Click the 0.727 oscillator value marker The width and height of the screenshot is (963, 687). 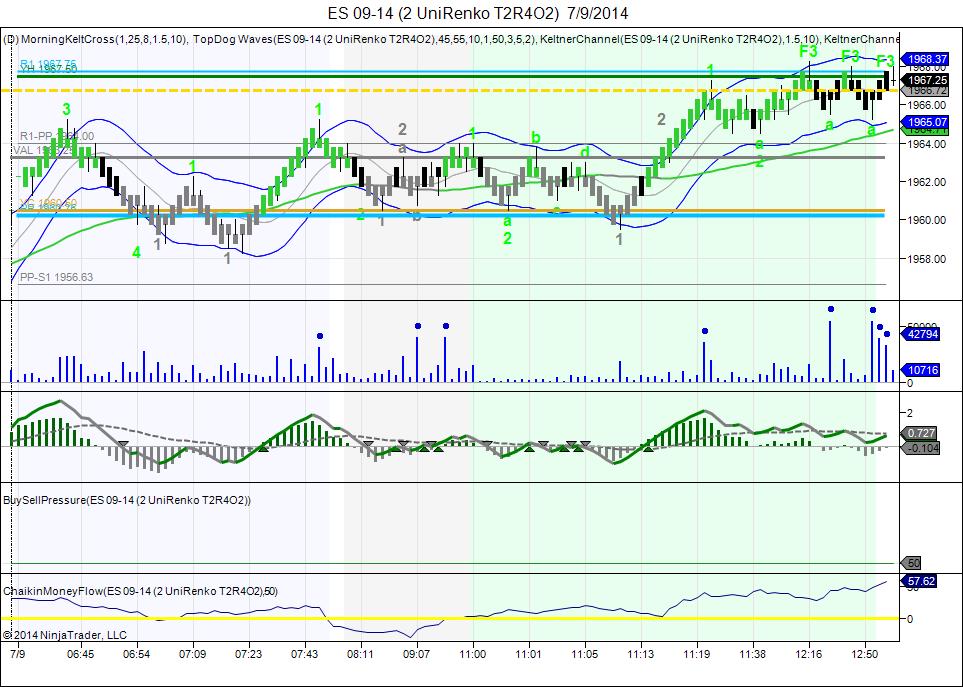(919, 433)
